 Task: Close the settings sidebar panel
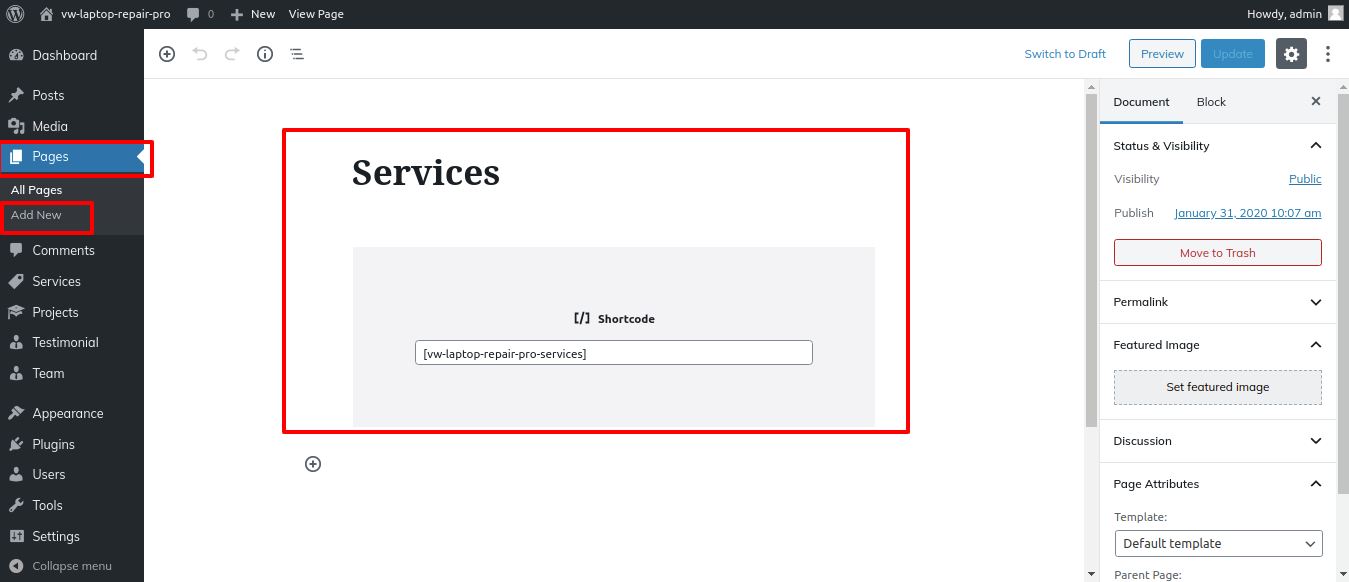pyautogui.click(x=1316, y=102)
